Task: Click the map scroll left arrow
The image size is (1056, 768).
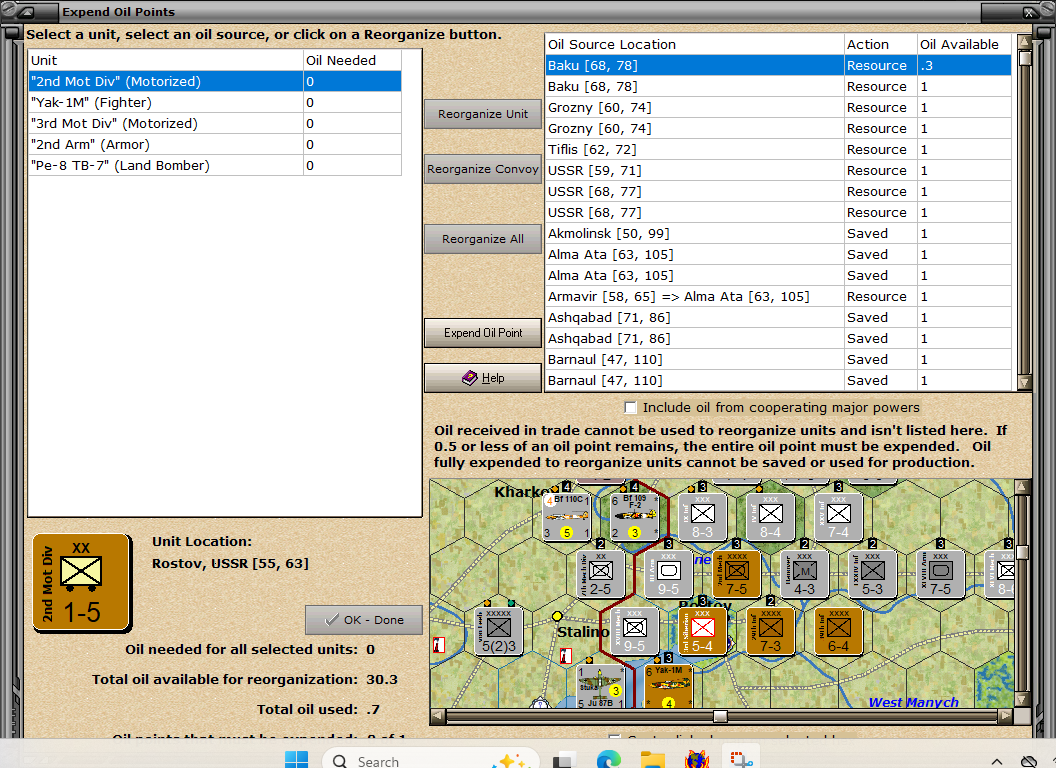Action: pyautogui.click(x=438, y=716)
